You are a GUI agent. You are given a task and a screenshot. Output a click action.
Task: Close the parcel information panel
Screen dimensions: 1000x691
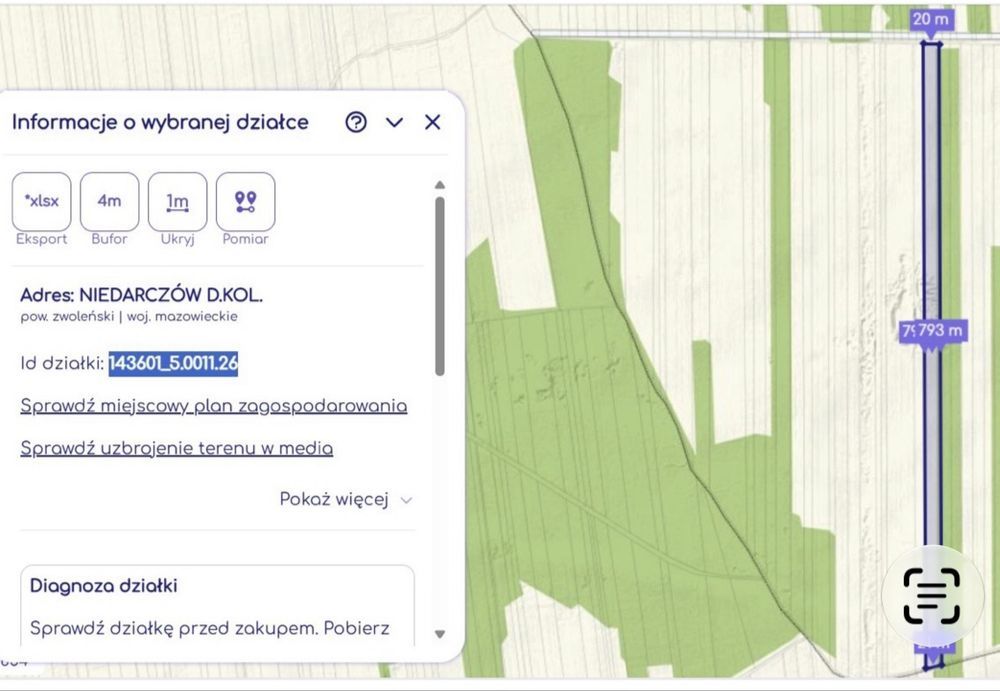(432, 122)
